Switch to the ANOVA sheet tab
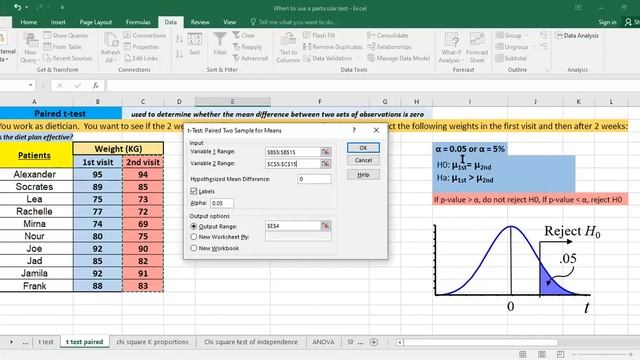The image size is (640, 360). (x=323, y=342)
